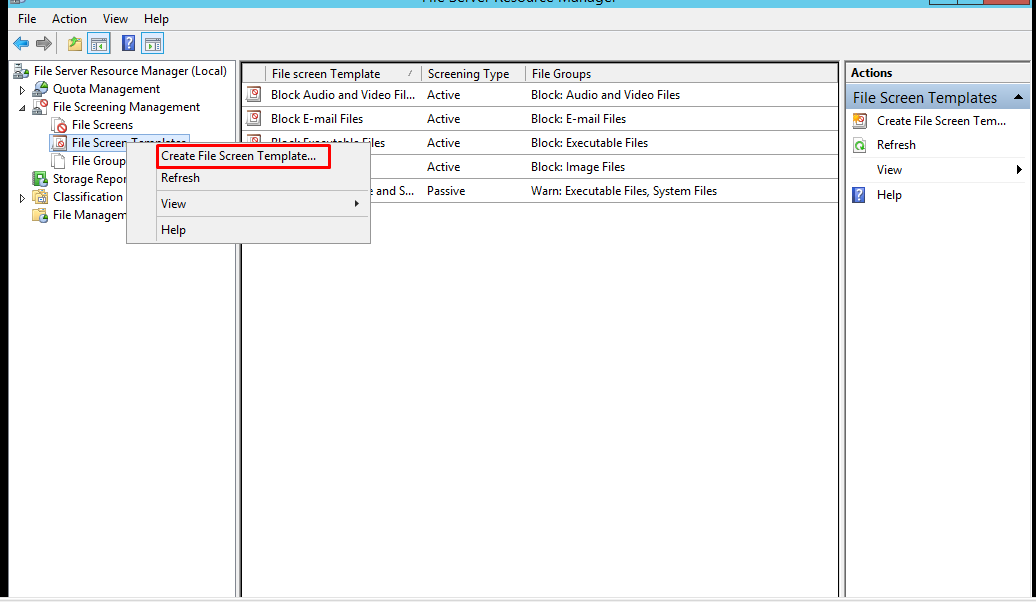Expand the Quota Management tree node
The width and height of the screenshot is (1036, 602).
[22, 88]
